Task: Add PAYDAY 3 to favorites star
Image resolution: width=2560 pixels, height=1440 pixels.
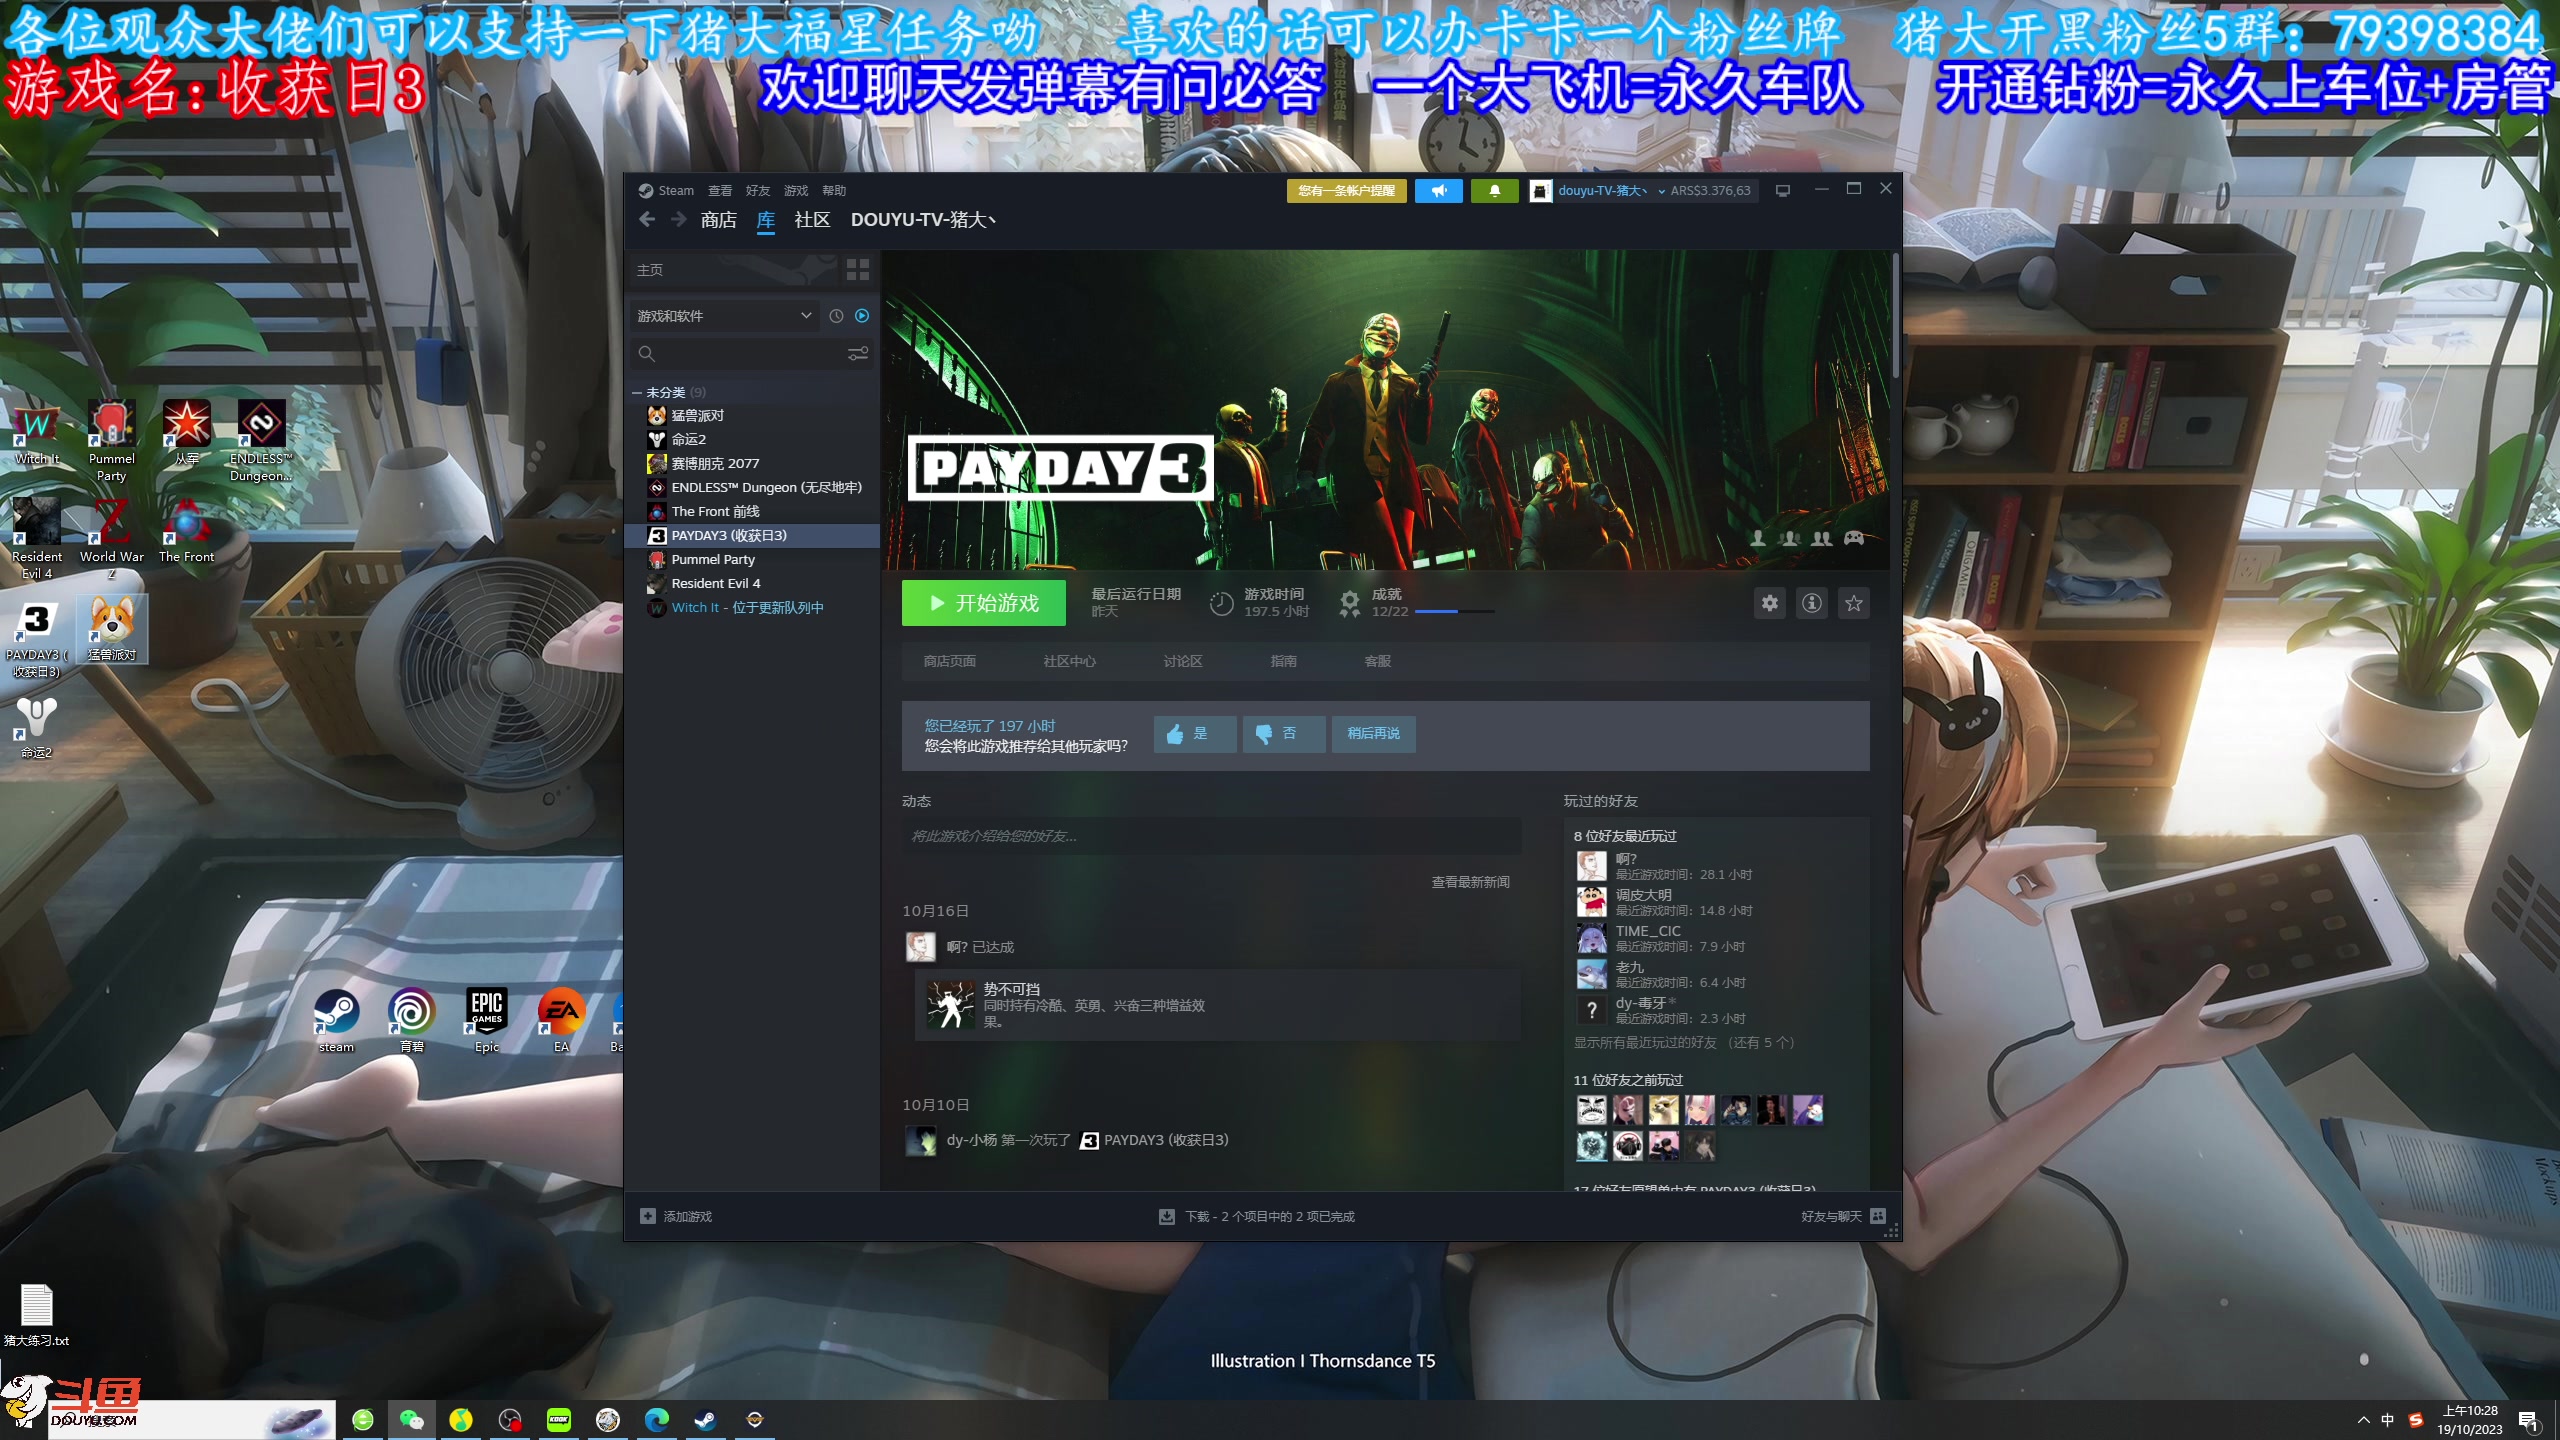Action: click(x=1854, y=603)
